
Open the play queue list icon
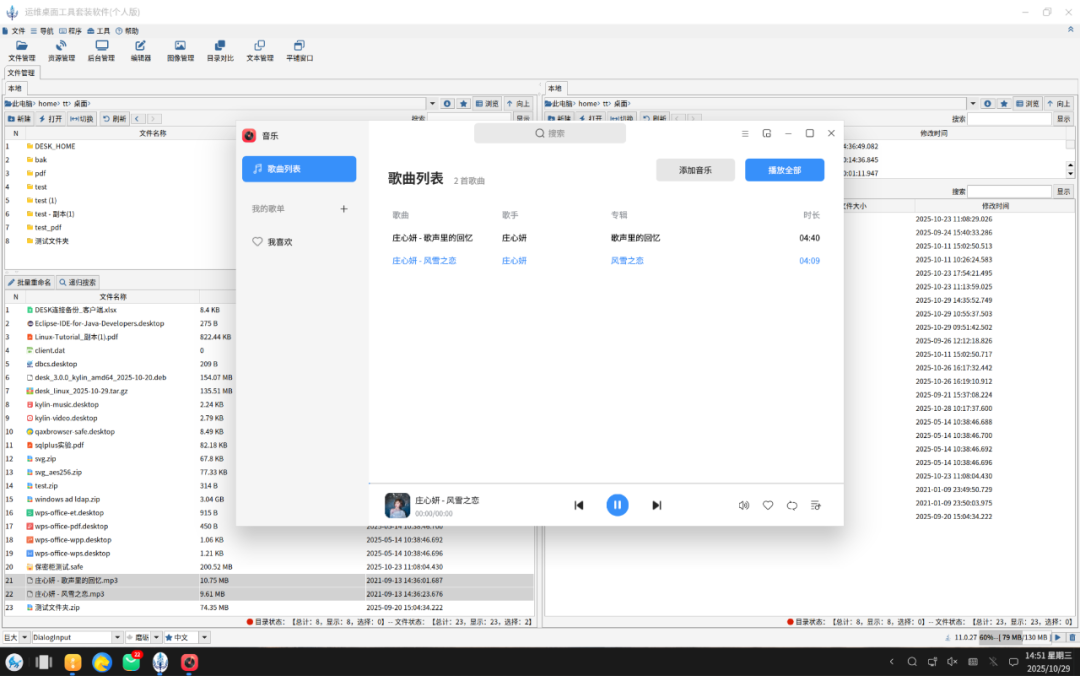(x=816, y=505)
